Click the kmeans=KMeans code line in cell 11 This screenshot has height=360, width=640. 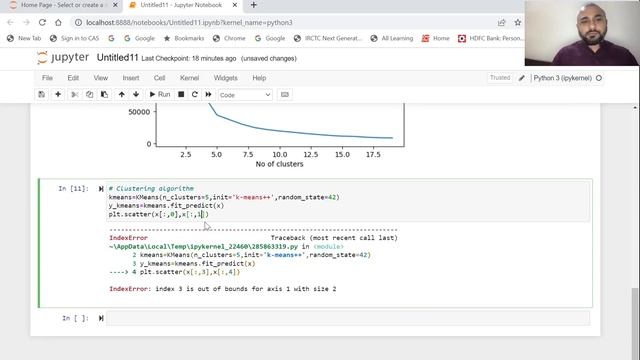click(x=224, y=197)
